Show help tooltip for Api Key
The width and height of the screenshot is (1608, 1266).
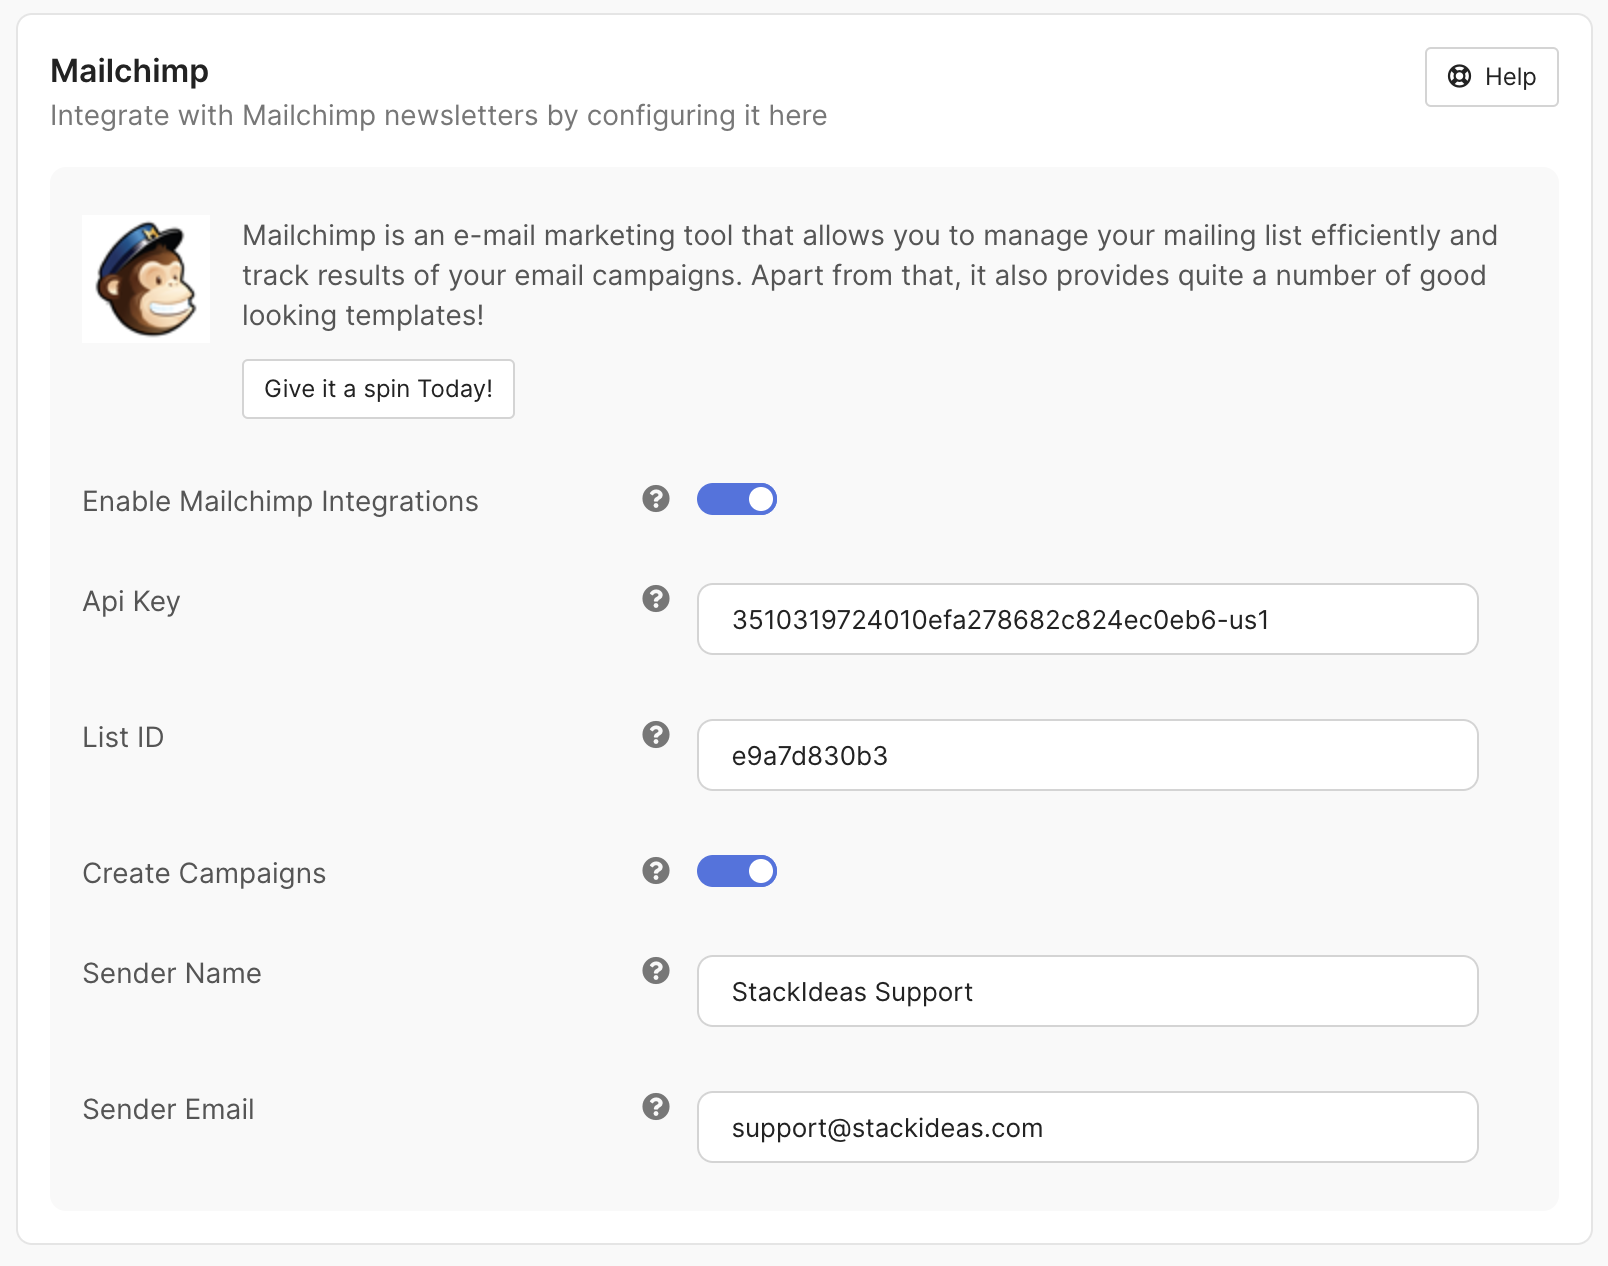coord(656,599)
